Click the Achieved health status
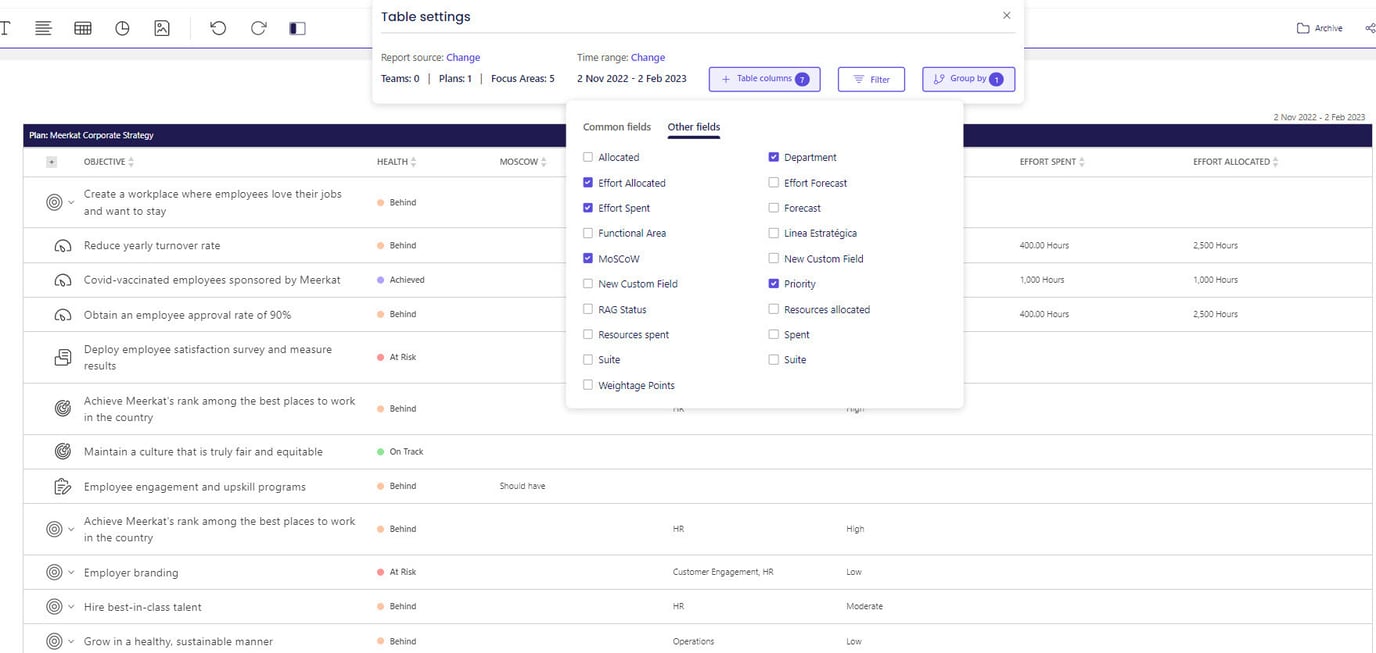 (x=401, y=280)
